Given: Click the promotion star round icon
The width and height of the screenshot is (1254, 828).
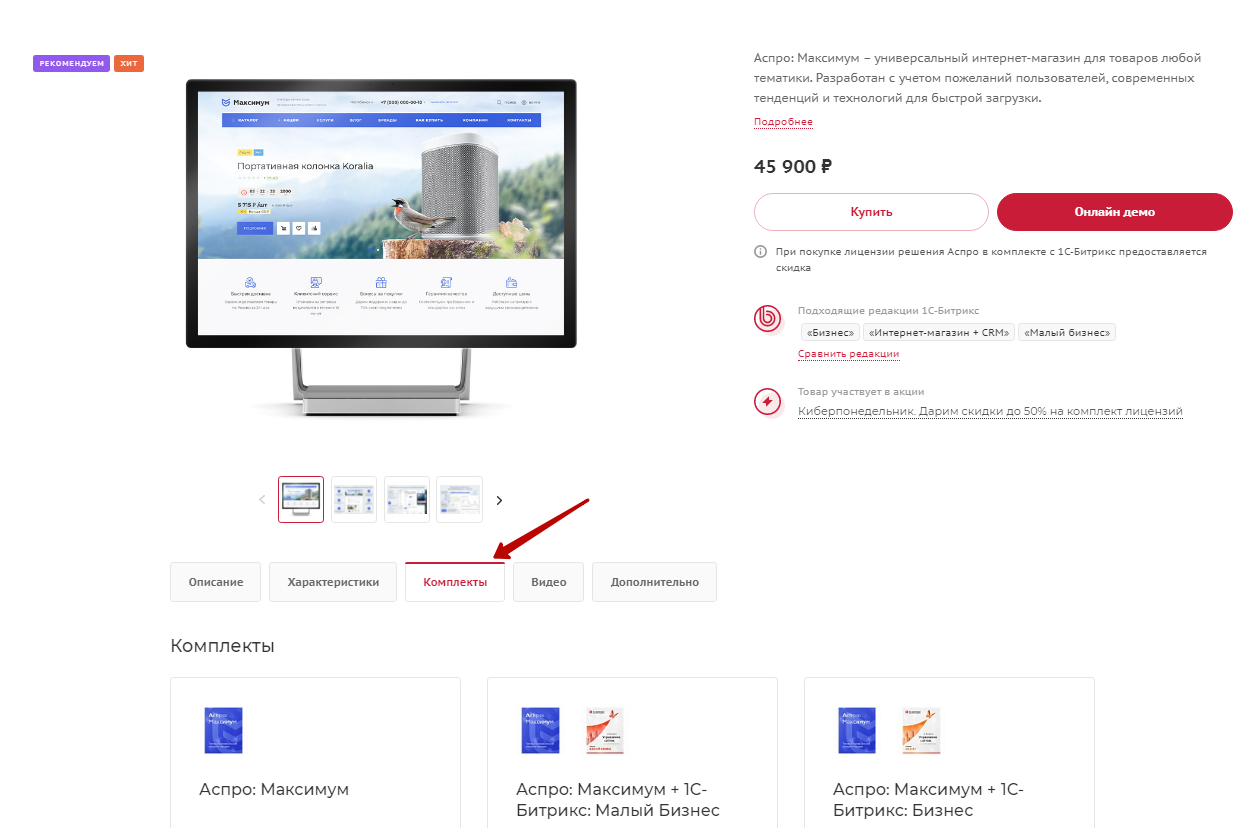Looking at the screenshot, I should tap(767, 401).
